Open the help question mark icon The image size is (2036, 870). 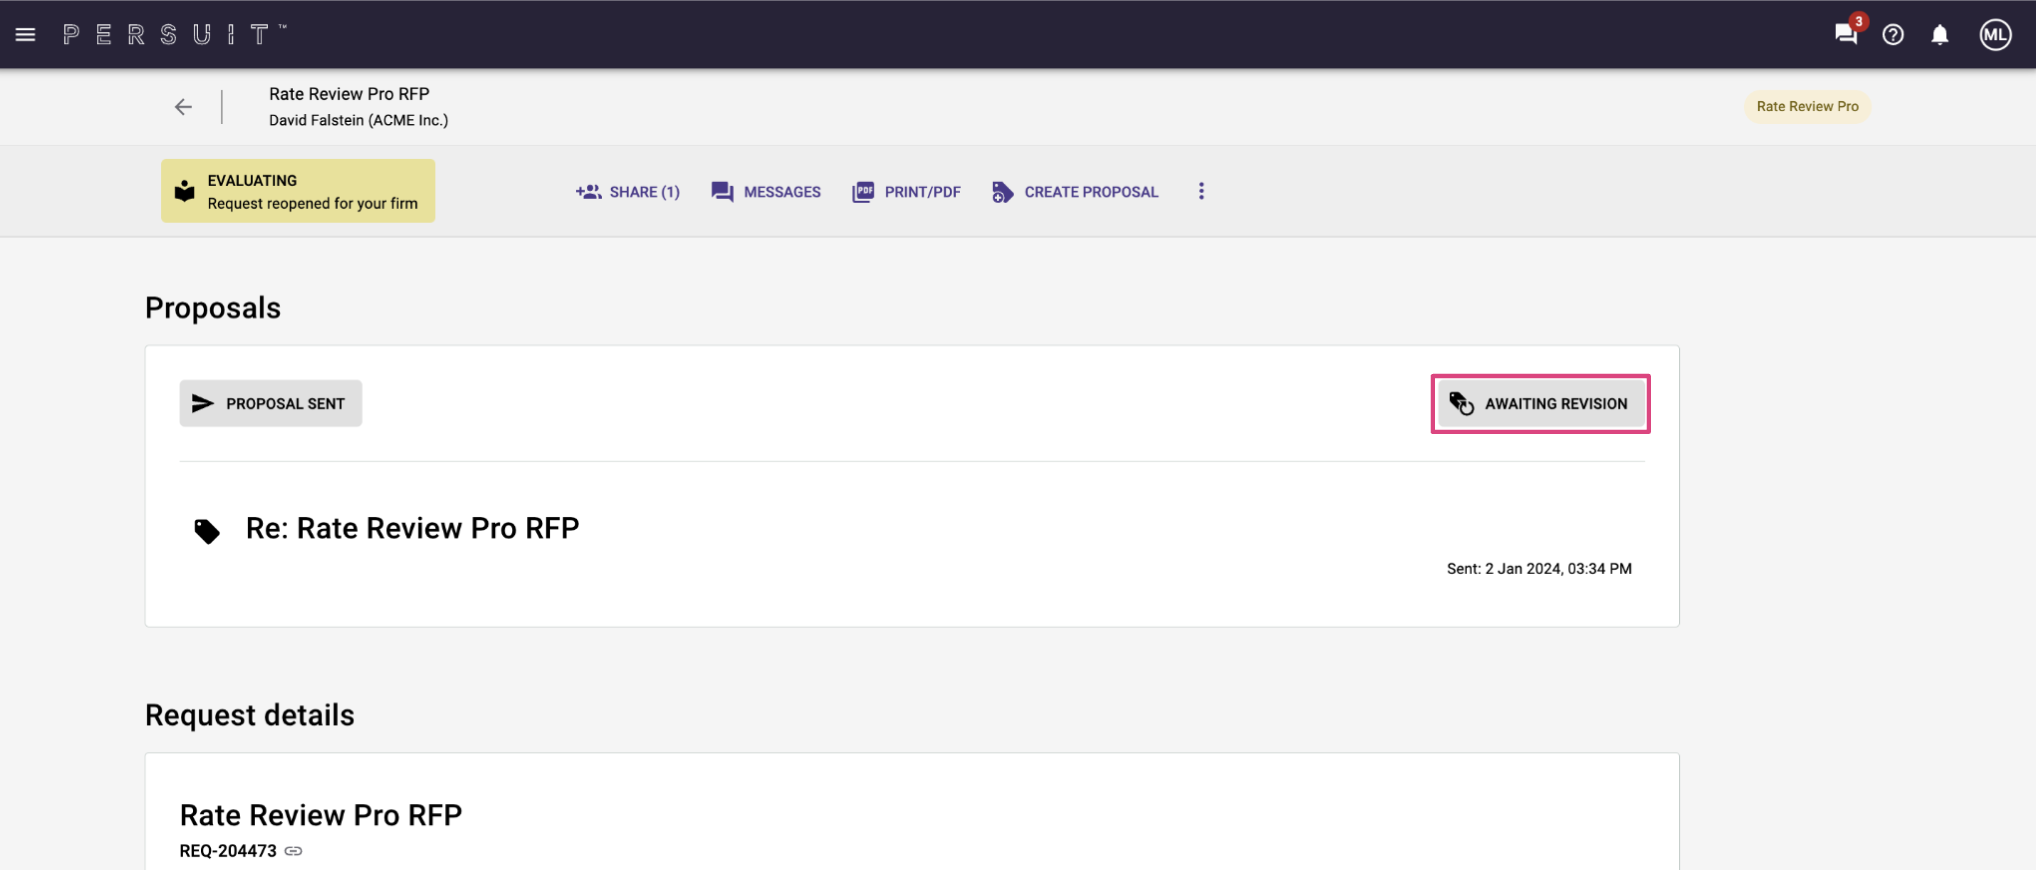(1893, 35)
